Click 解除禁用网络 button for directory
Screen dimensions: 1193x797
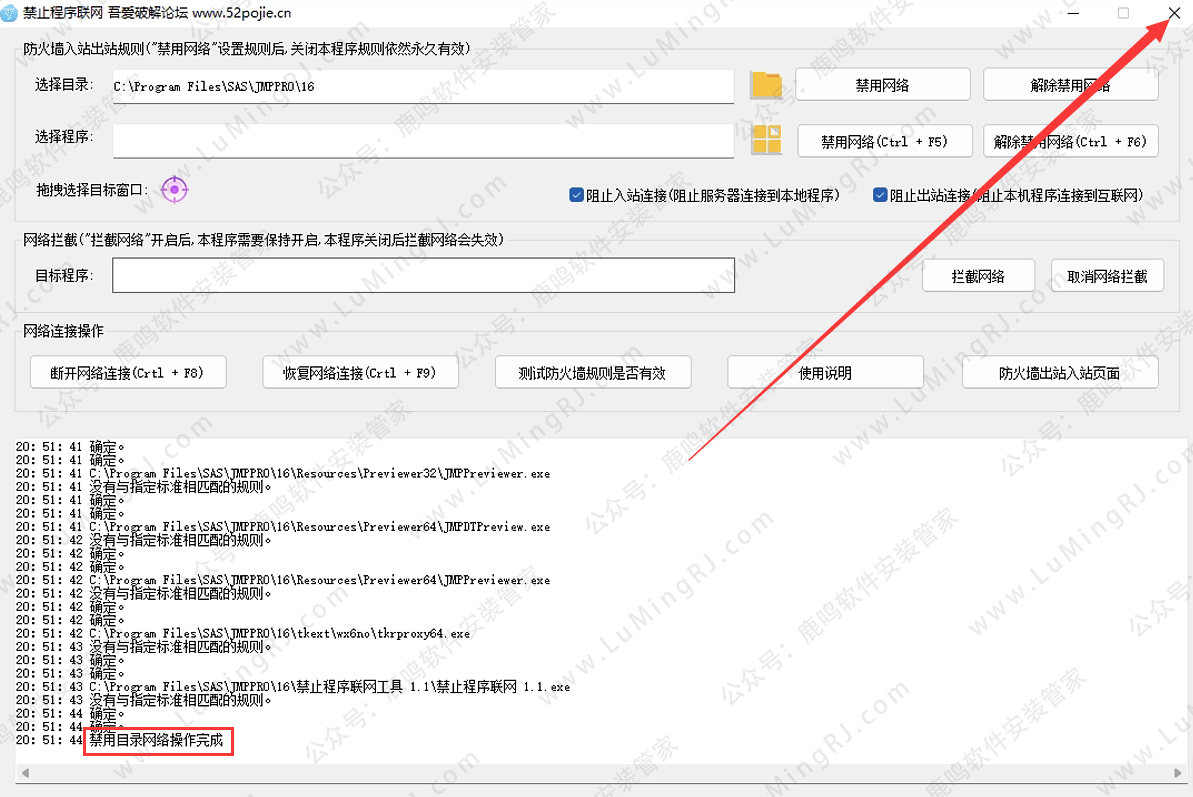[x=1070, y=85]
